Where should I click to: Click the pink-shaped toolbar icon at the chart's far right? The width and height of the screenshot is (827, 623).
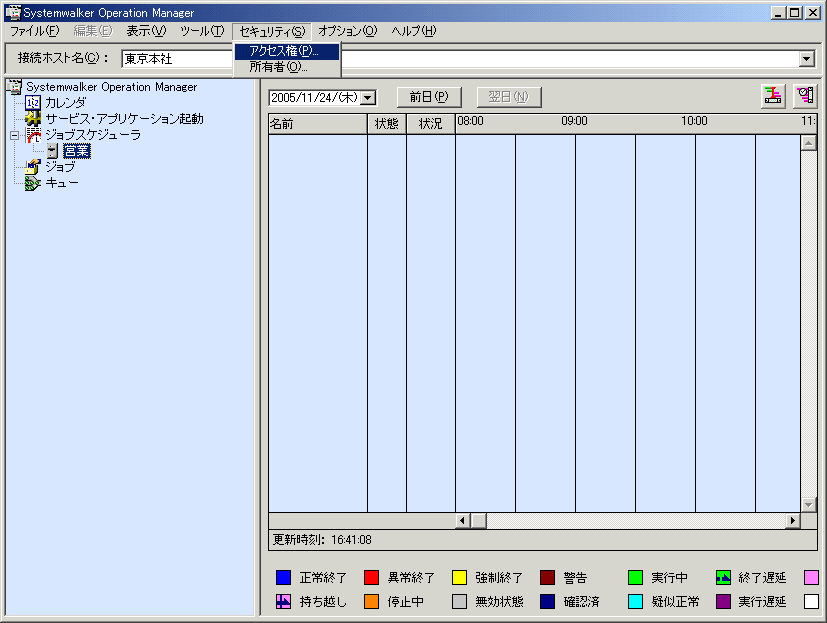tap(805, 97)
